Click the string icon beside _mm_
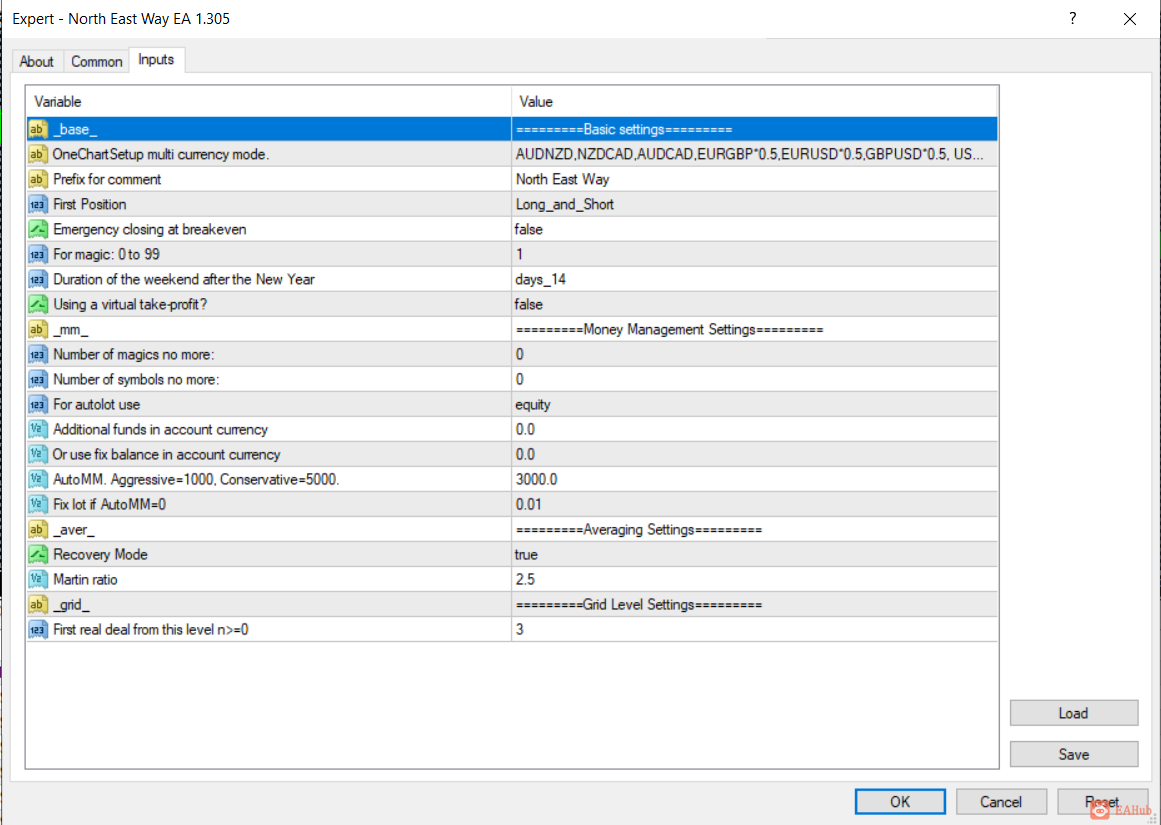 pyautogui.click(x=38, y=330)
